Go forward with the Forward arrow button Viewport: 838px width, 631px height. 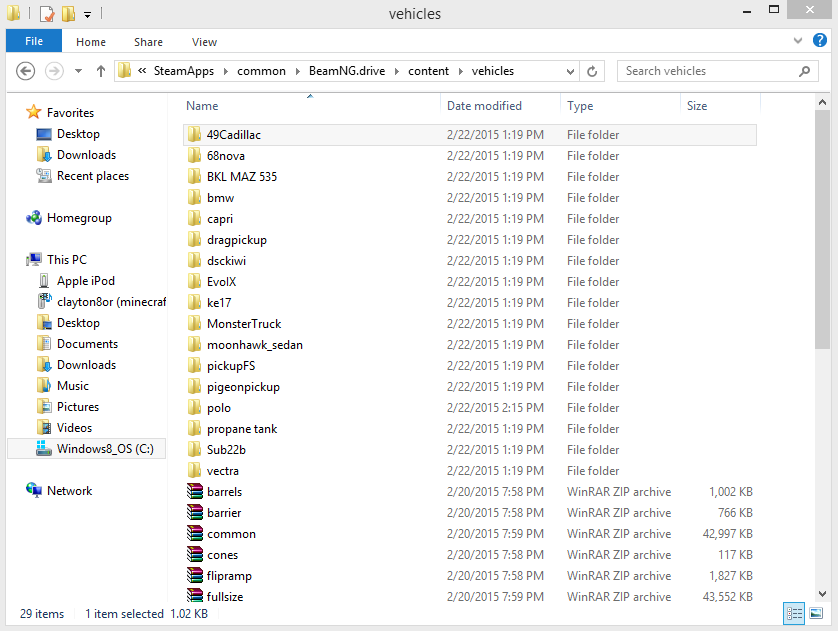(54, 71)
